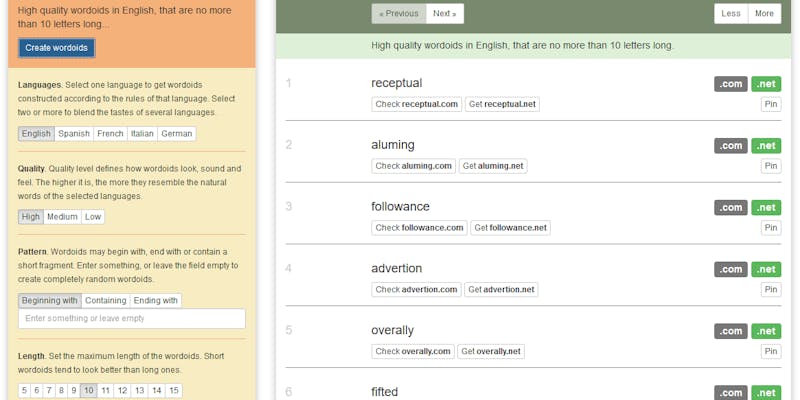Select Italian language option
The image size is (800, 400).
click(142, 134)
